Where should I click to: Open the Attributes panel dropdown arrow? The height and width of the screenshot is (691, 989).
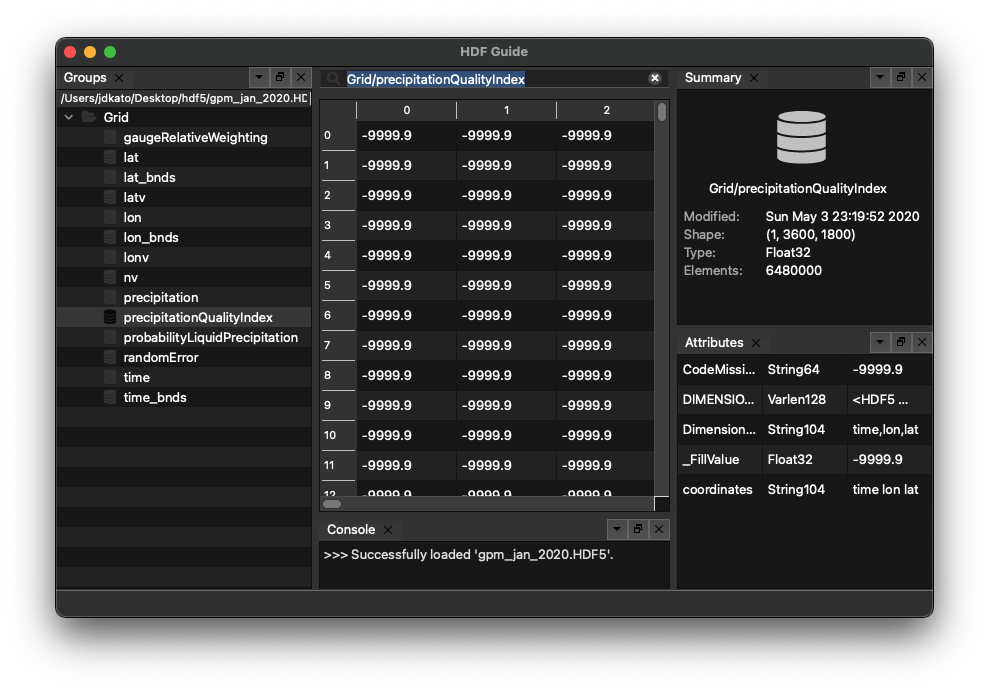tap(879, 342)
